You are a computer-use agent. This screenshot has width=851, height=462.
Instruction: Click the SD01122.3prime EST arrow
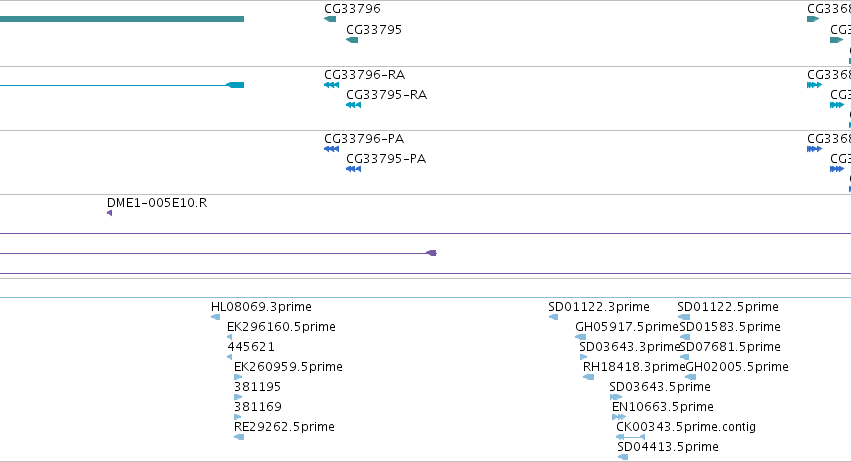[554, 317]
